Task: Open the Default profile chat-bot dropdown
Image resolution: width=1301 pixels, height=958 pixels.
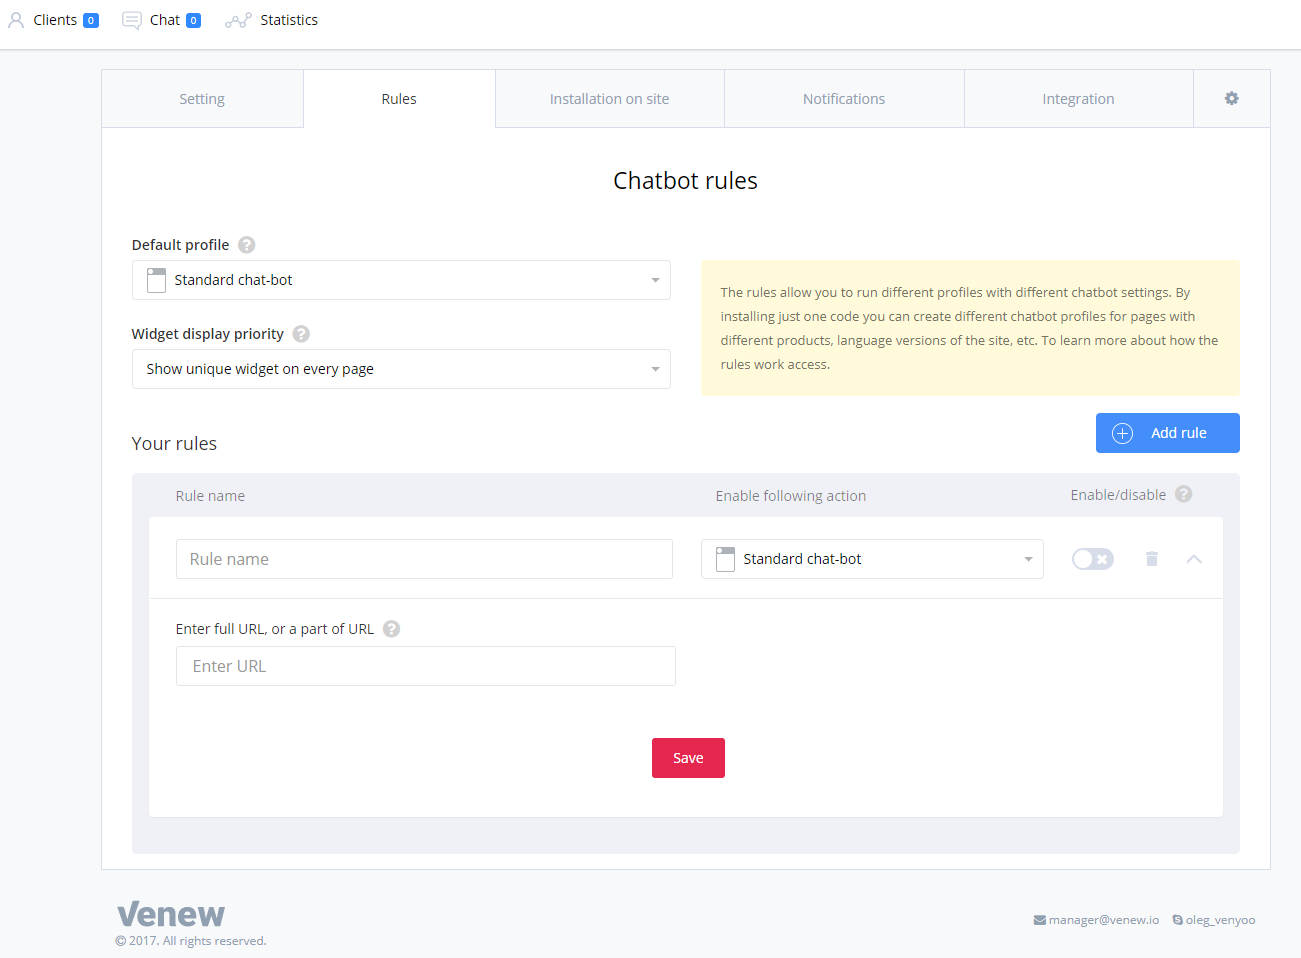Action: [x=401, y=280]
